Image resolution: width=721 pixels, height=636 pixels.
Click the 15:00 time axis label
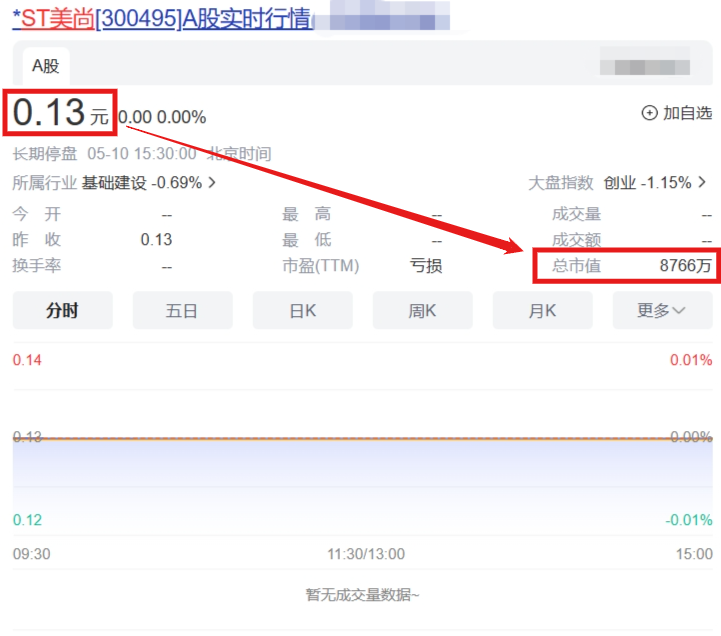694,554
